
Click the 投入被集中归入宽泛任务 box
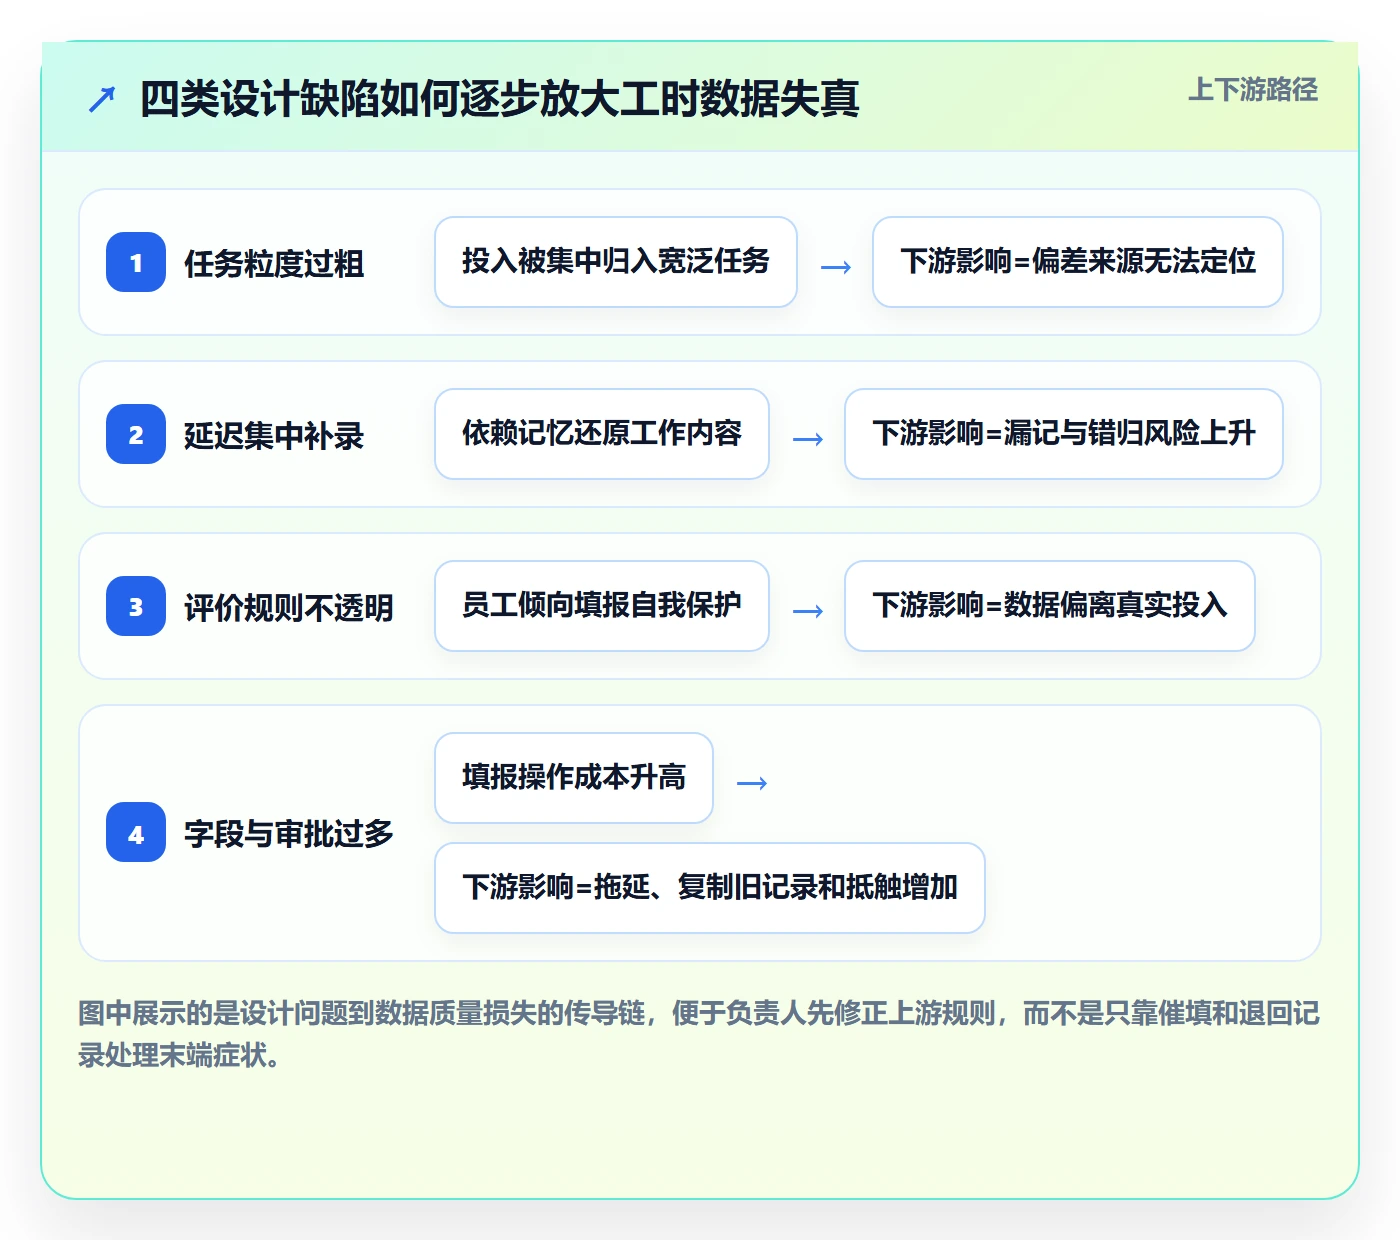[x=616, y=262]
